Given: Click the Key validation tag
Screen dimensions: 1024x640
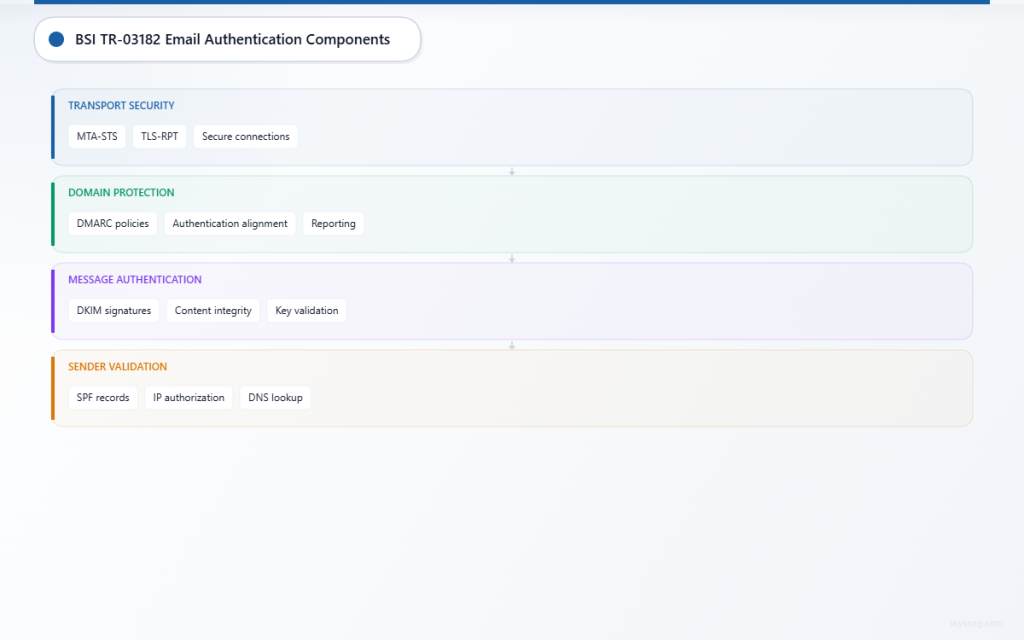Looking at the screenshot, I should pos(307,311).
